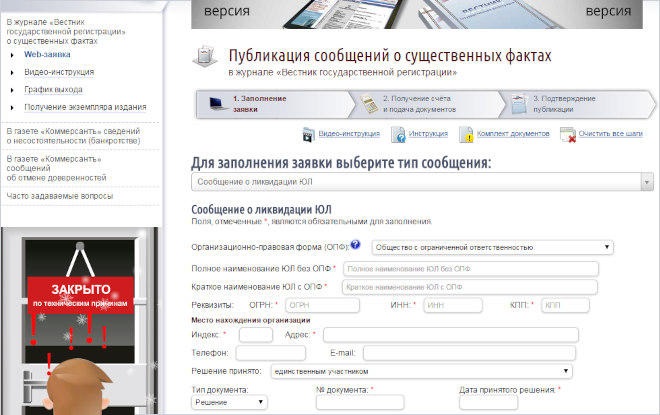Expand the organizational-legal form dropdown
Screen dimensions: 660x415
(x=492, y=247)
